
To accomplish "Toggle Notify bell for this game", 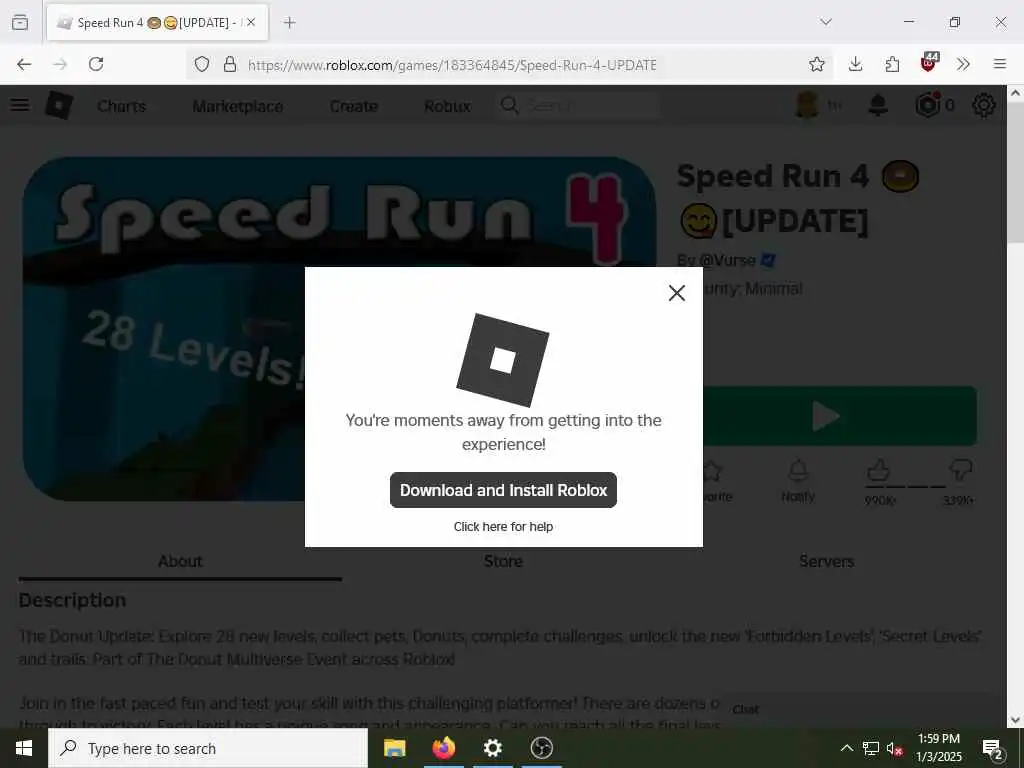I will [x=798, y=480].
